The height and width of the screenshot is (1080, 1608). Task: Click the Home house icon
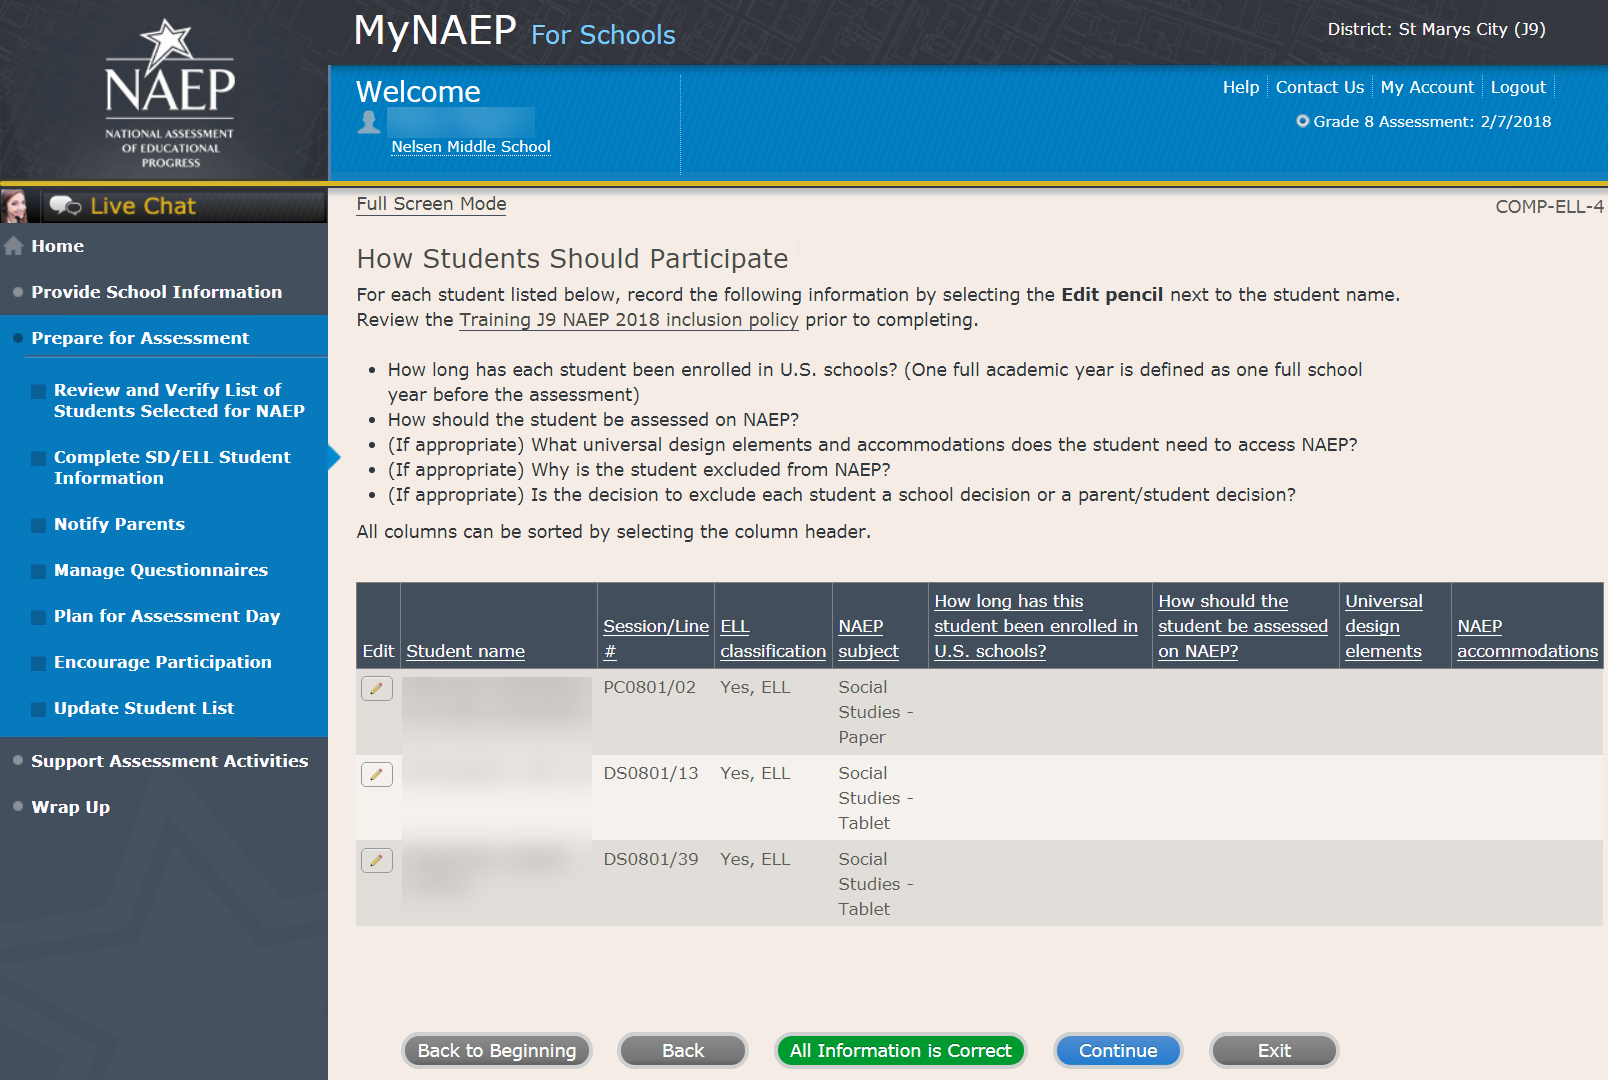[x=13, y=246]
